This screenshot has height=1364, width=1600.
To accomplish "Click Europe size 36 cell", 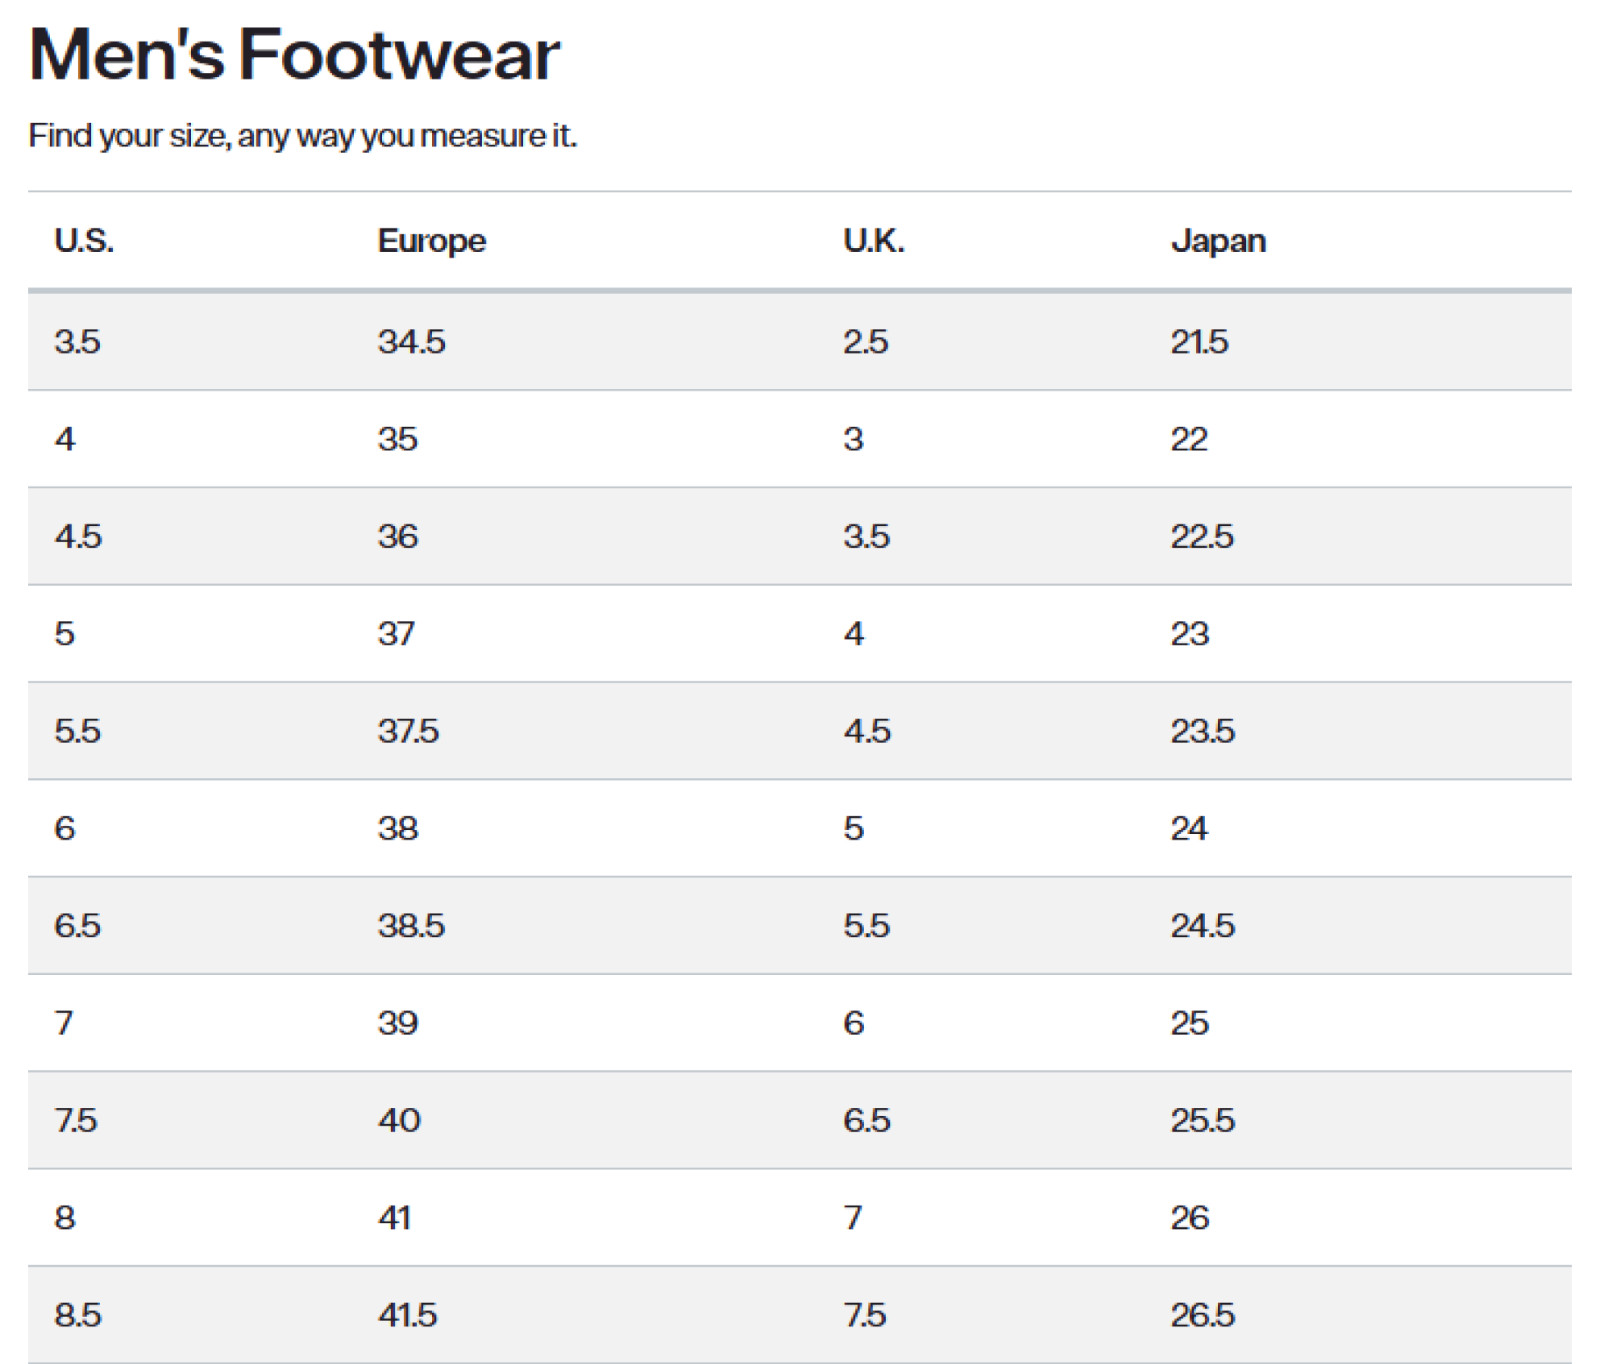I will (397, 536).
